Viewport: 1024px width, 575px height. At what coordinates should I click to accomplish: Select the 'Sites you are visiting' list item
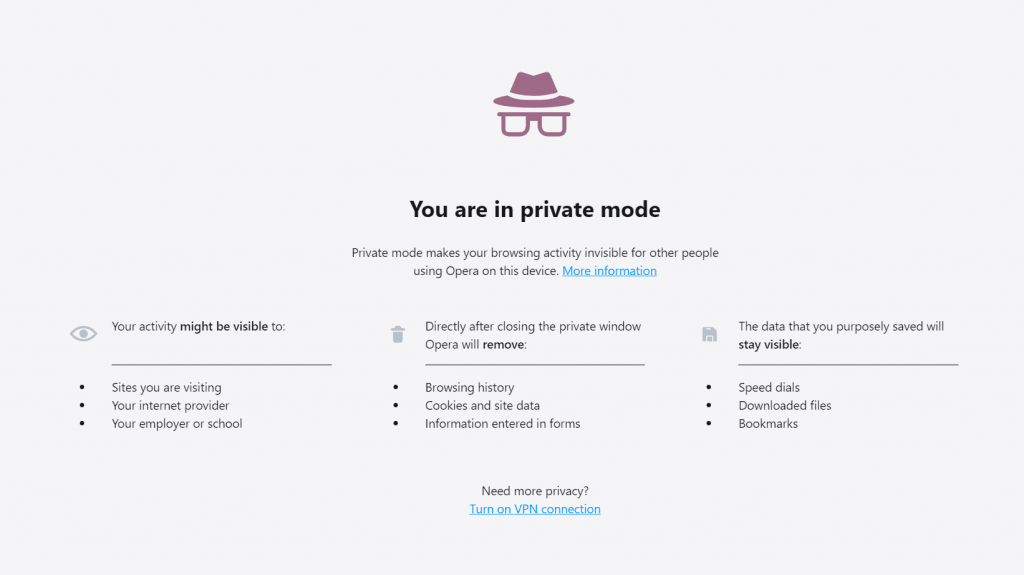tap(167, 387)
